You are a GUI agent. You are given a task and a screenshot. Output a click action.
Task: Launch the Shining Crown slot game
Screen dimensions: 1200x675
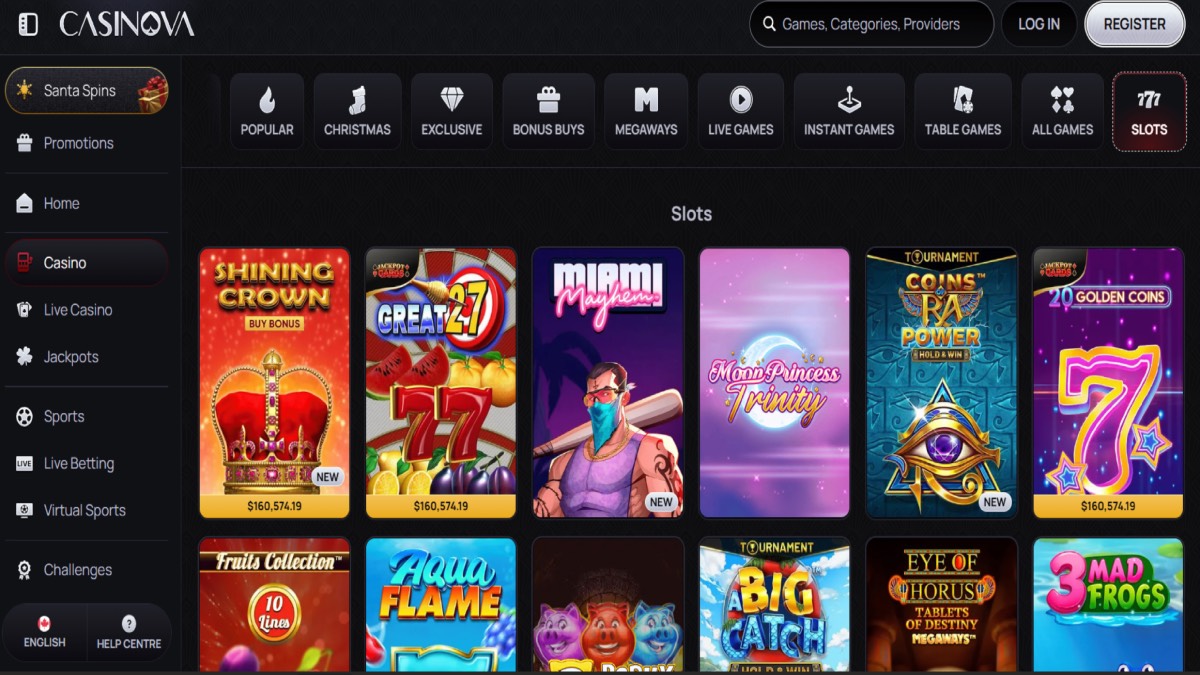tap(274, 382)
